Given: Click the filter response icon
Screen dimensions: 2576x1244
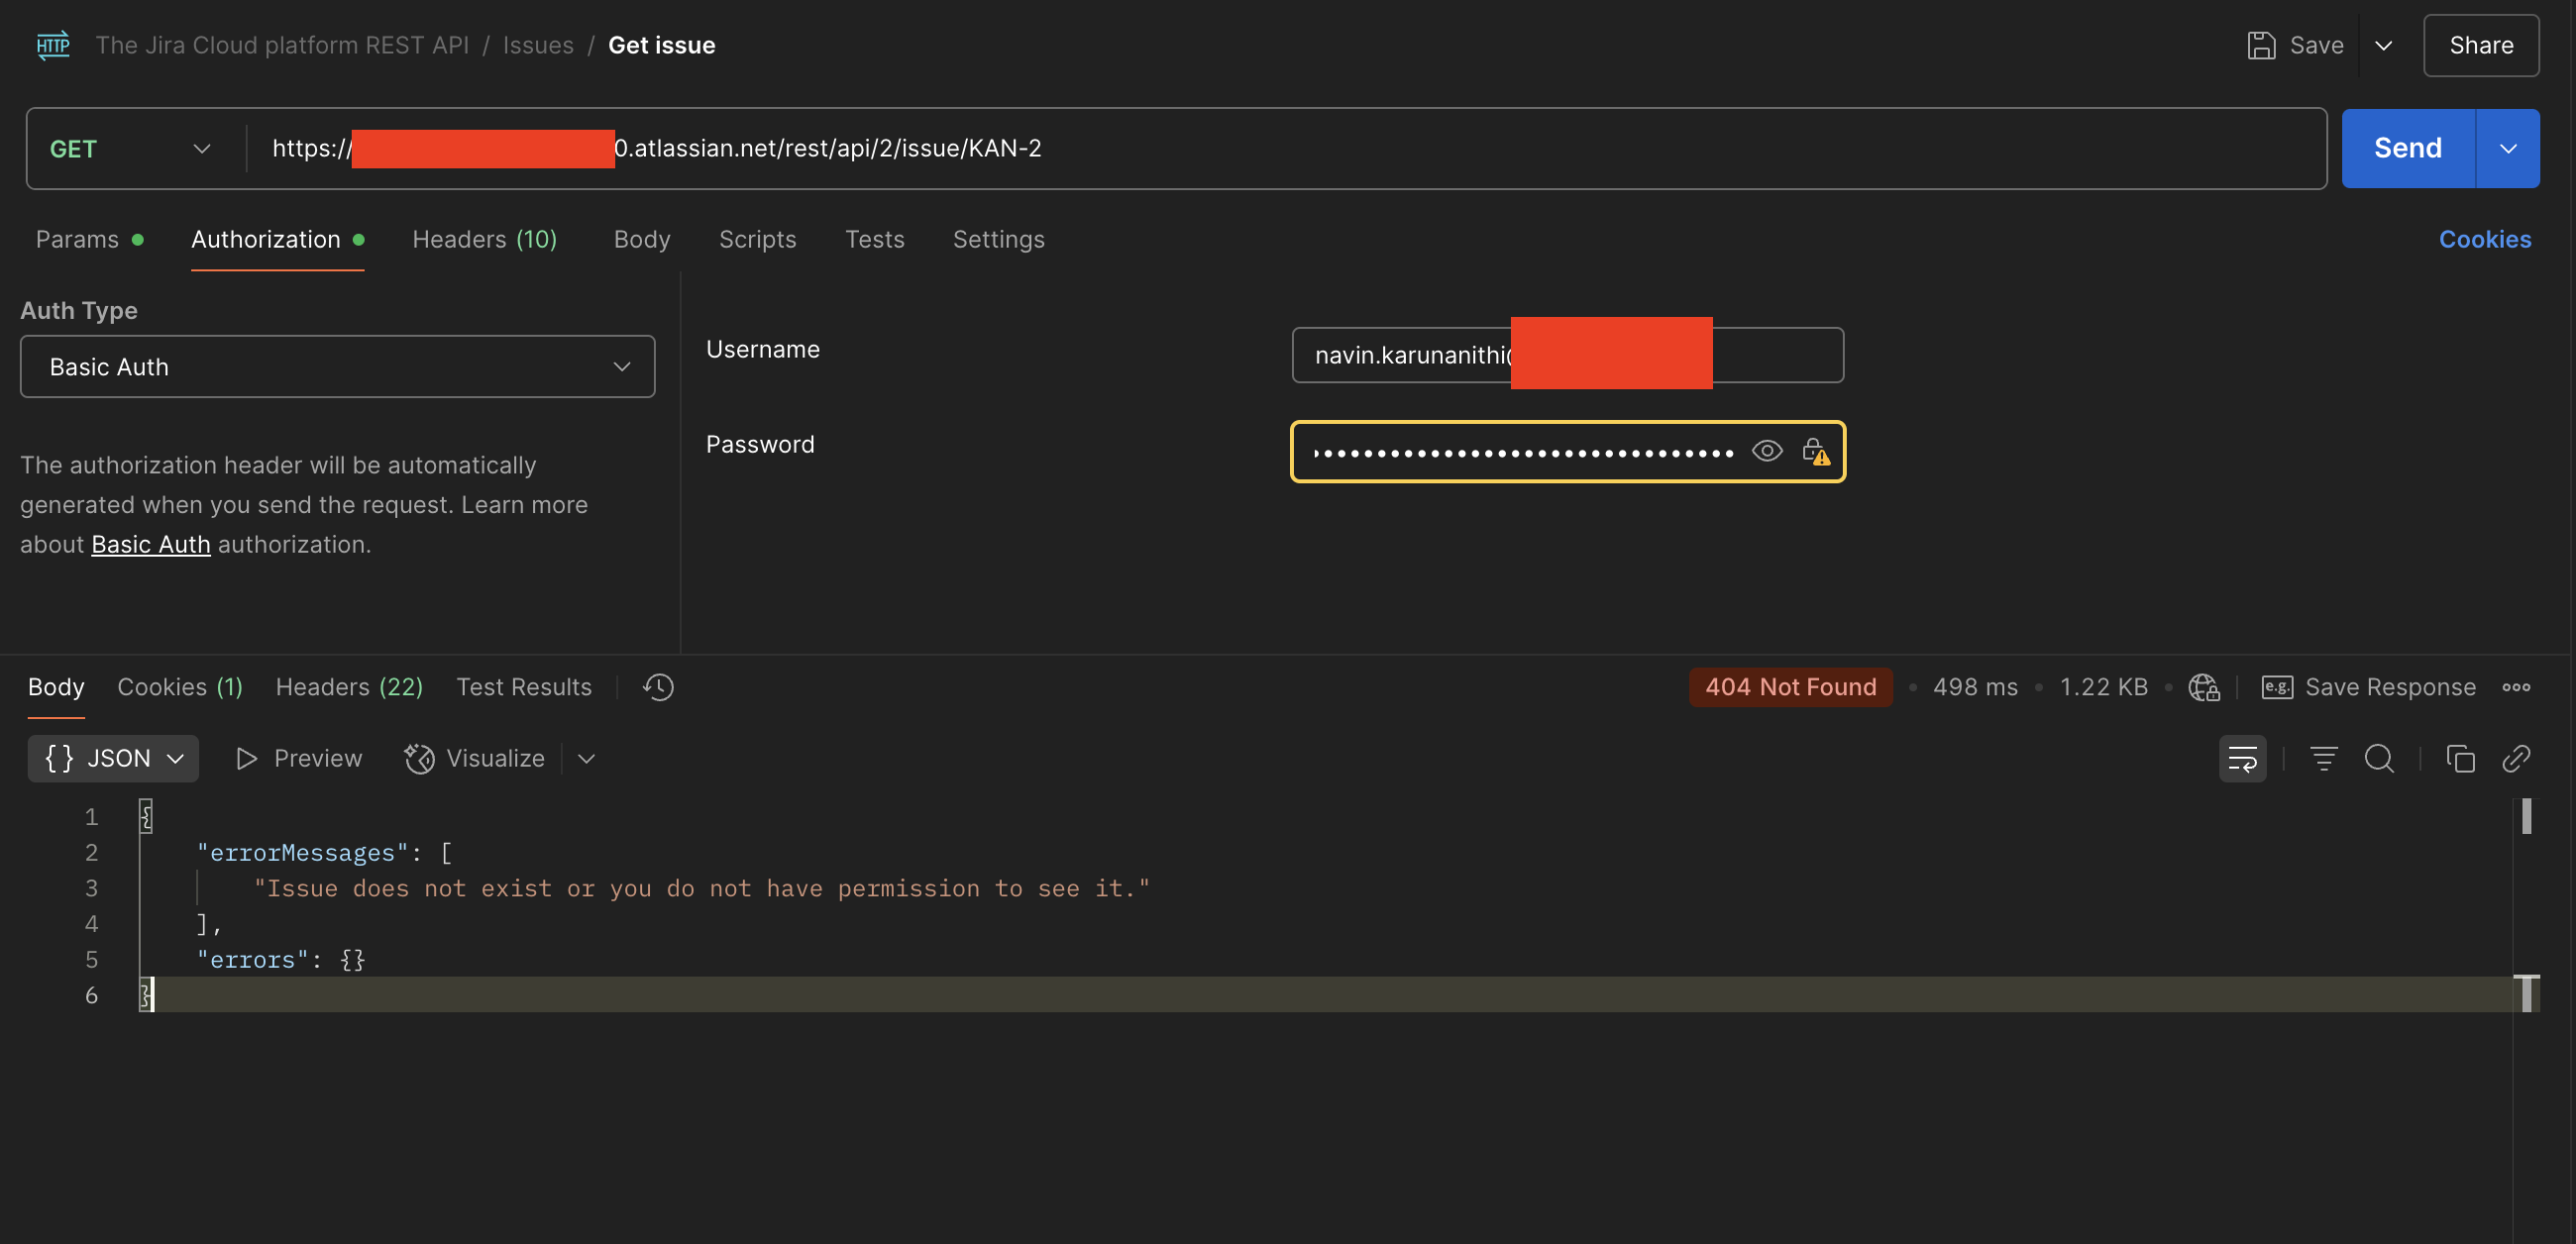Looking at the screenshot, I should click(2323, 759).
